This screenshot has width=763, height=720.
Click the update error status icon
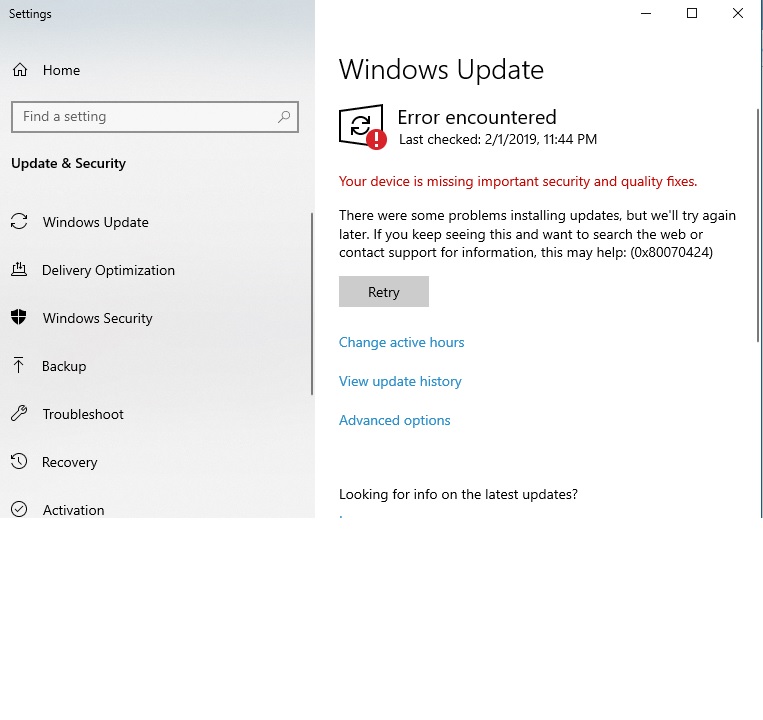pyautogui.click(x=363, y=126)
